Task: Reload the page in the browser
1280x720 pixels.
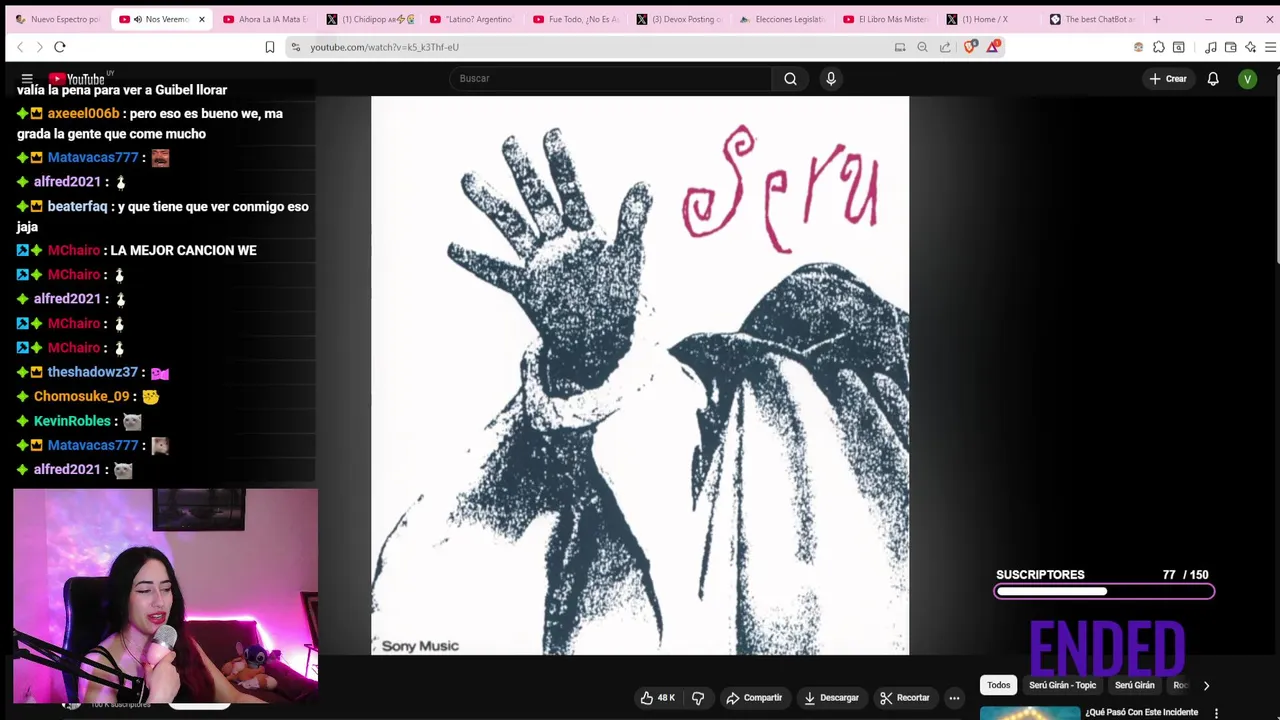Action: (60, 47)
